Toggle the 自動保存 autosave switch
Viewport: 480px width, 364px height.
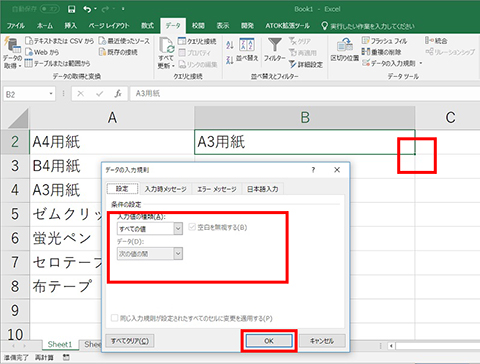[50, 9]
